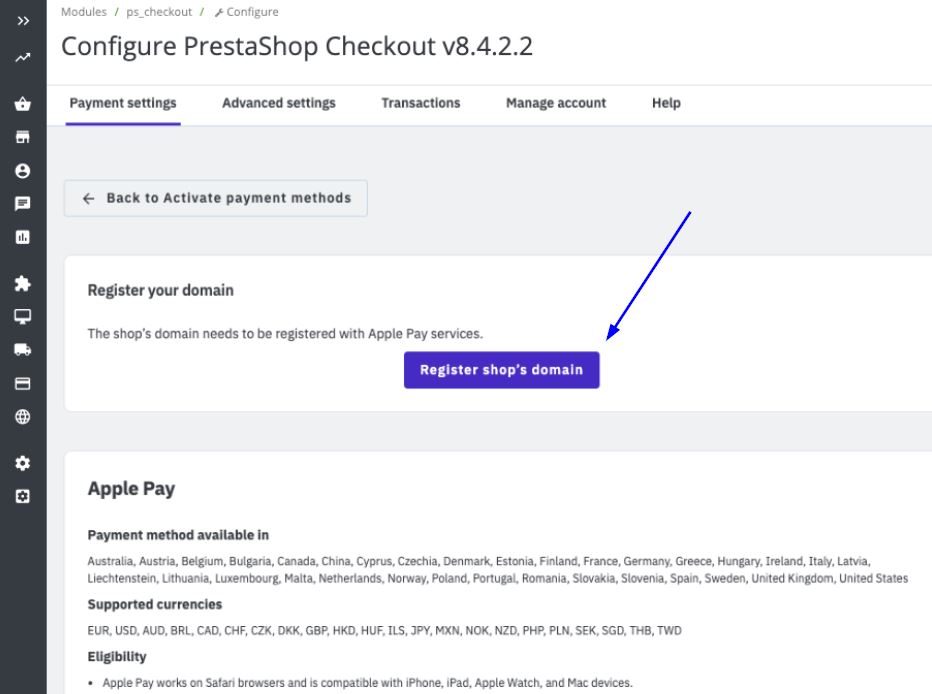Screen dimensions: 932x694
Task: Switch to Transactions tab
Action: 421,103
